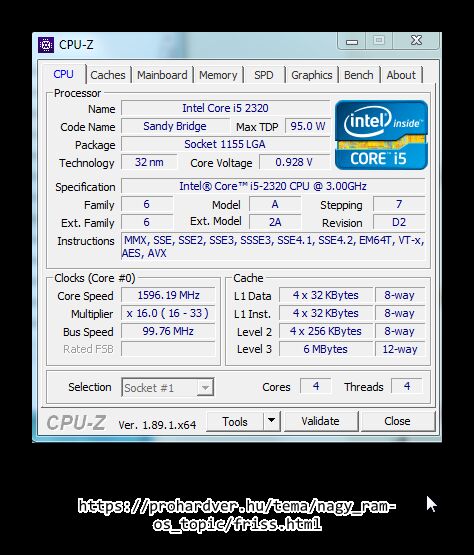The width and height of the screenshot is (474, 555).
Task: Click the Level 2 value '4 x 256 KBytes'
Action: pos(326,331)
